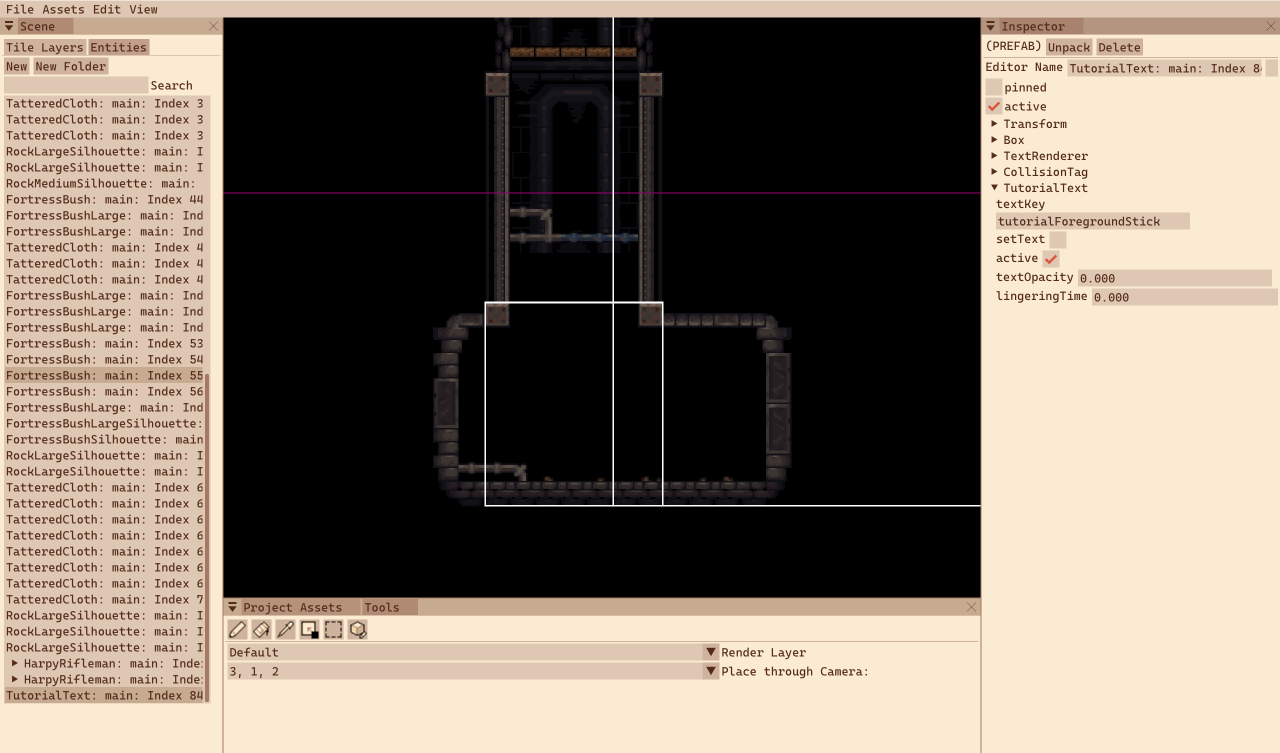The height and width of the screenshot is (753, 1280).
Task: Click the New Folder button
Action: (70, 66)
